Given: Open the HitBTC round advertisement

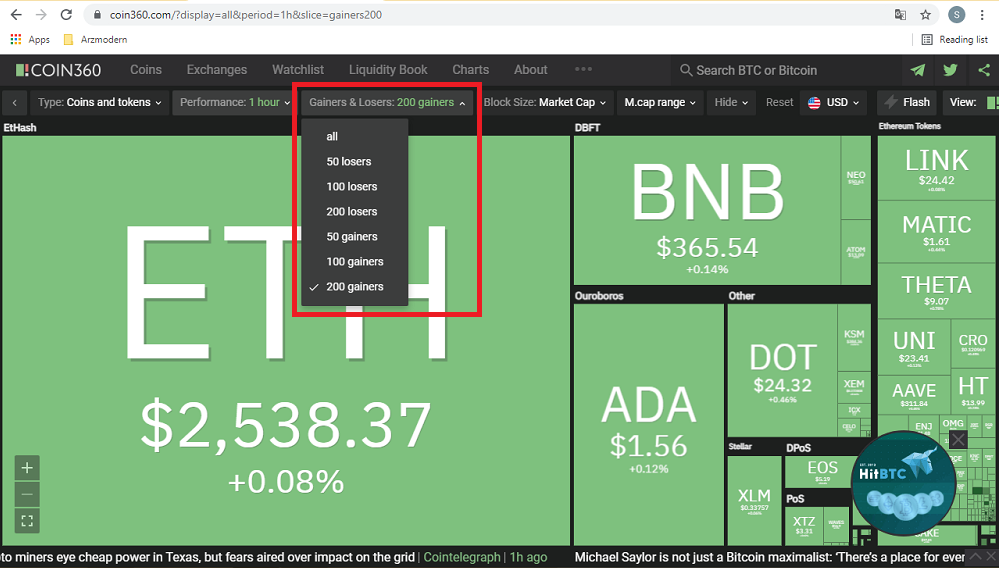Looking at the screenshot, I should [x=904, y=484].
